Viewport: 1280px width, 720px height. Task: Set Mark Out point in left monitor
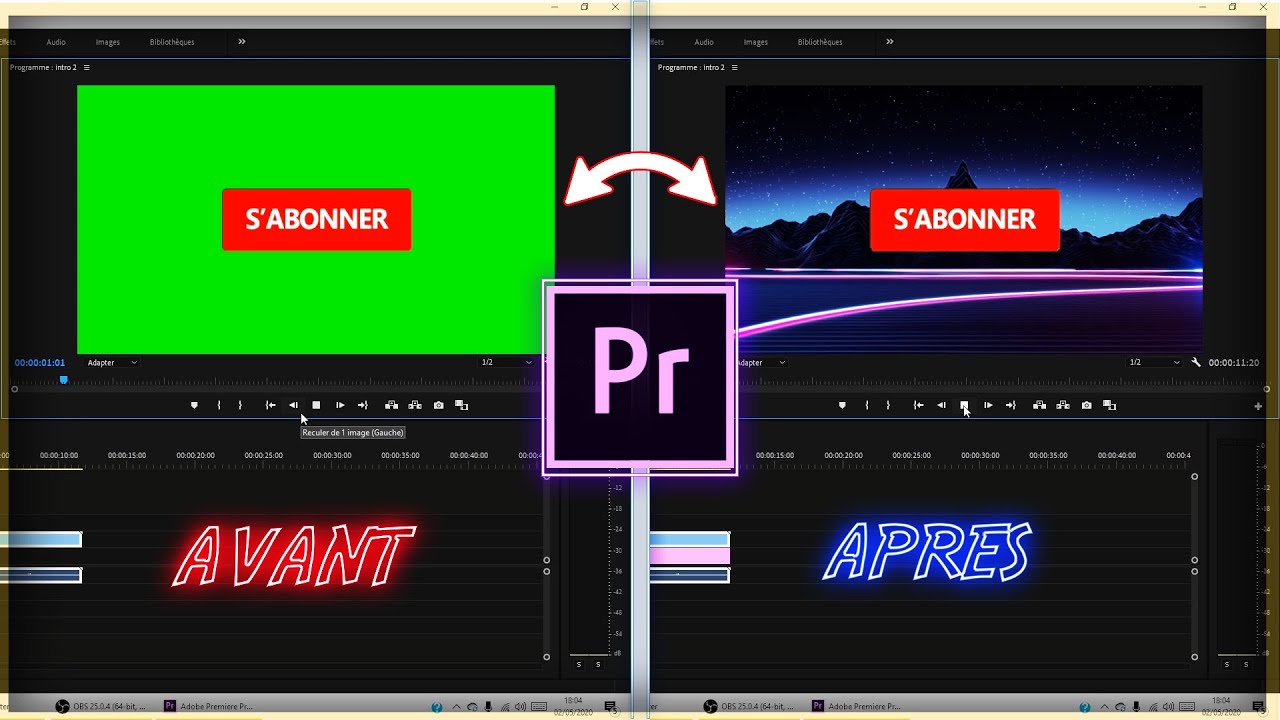click(x=240, y=405)
